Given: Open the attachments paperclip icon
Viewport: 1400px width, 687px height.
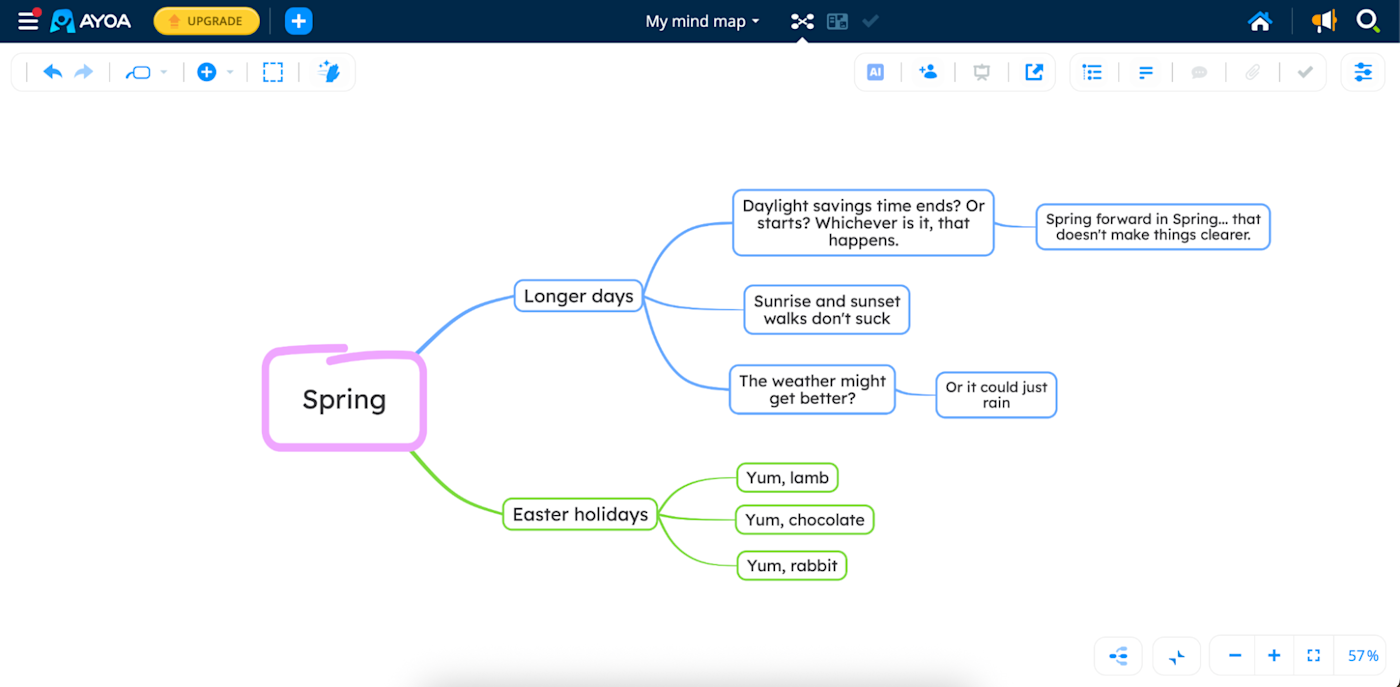Looking at the screenshot, I should 1252,72.
